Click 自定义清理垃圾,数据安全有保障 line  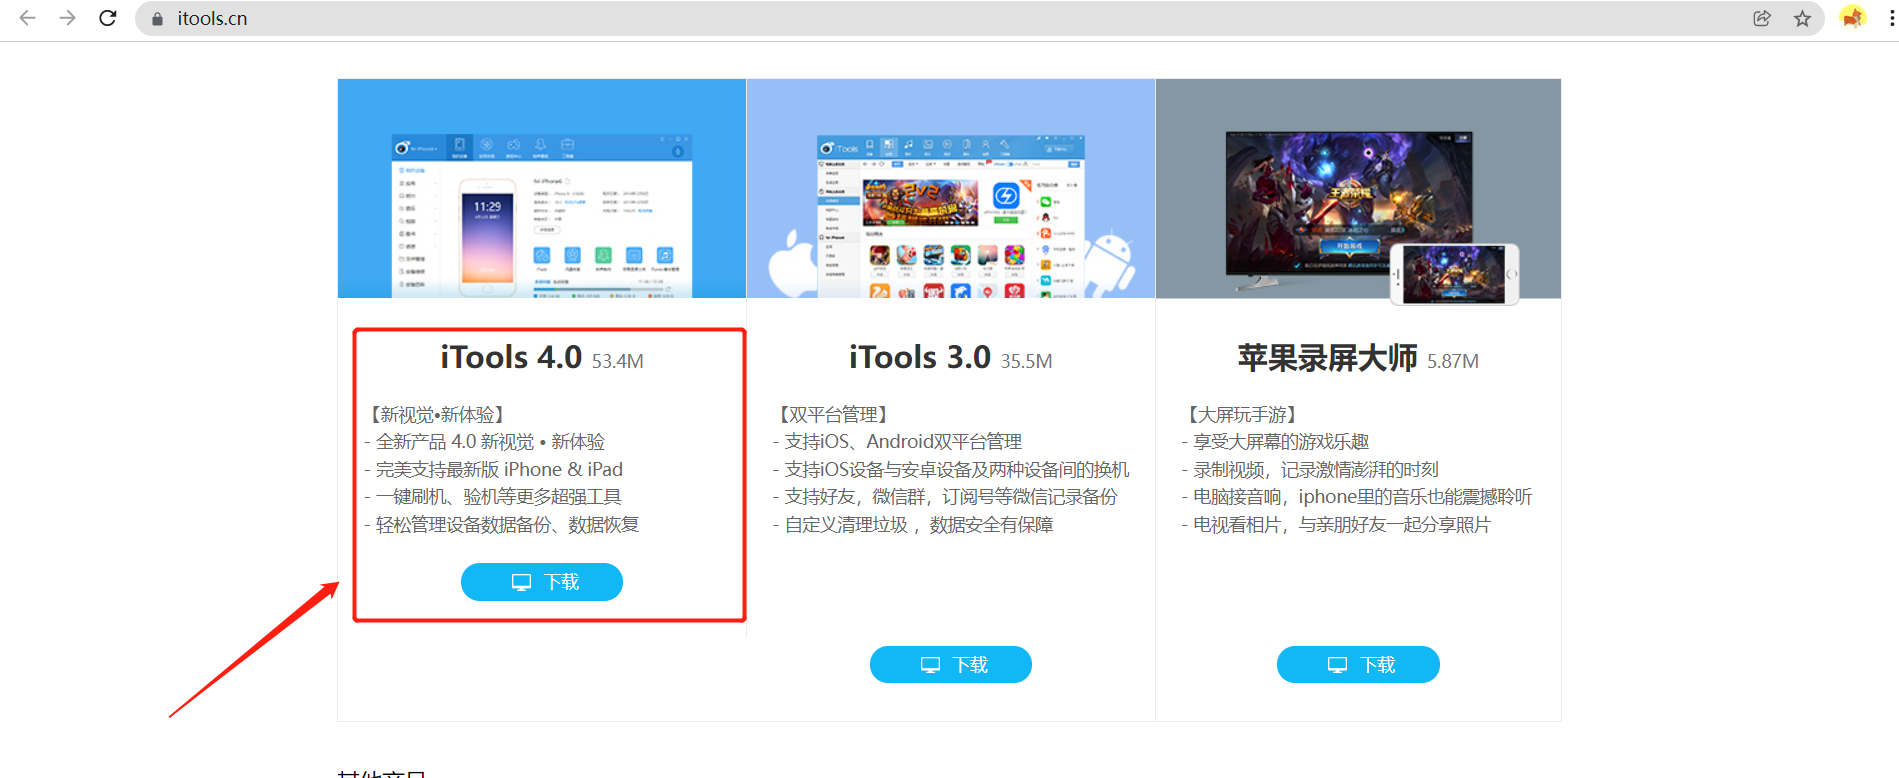coord(913,525)
